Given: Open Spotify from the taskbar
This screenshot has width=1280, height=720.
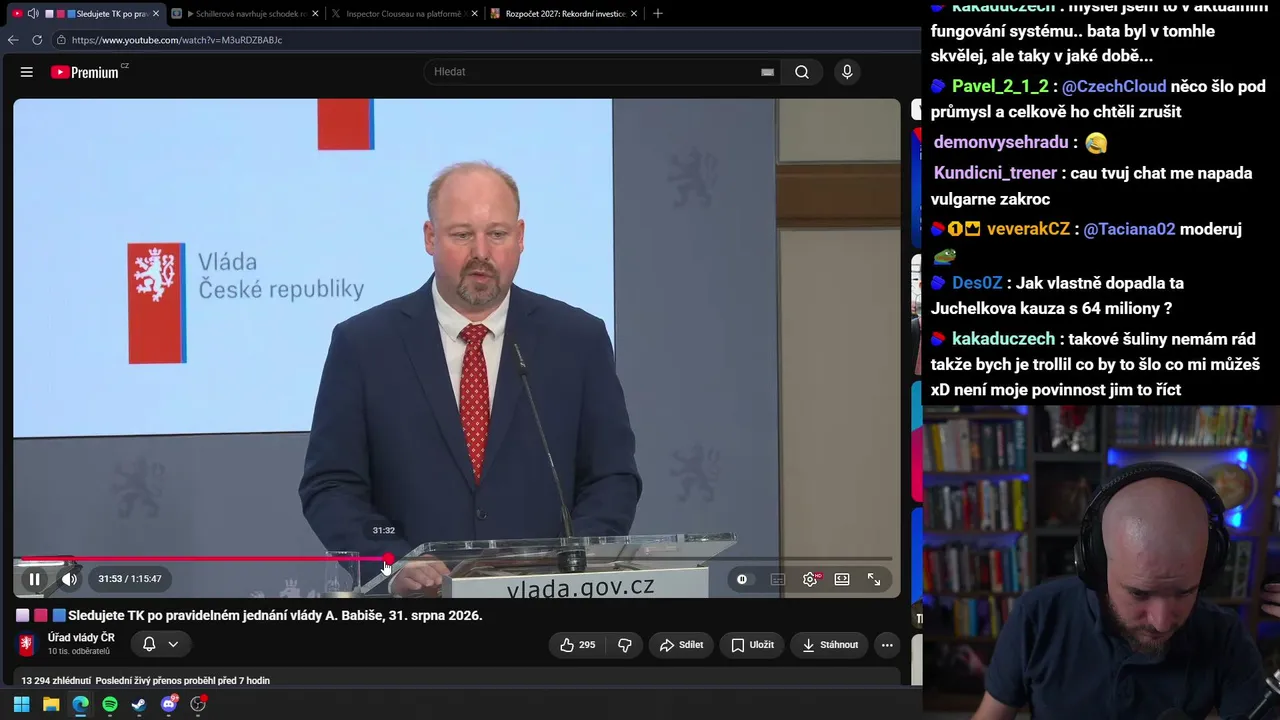Looking at the screenshot, I should (110, 704).
